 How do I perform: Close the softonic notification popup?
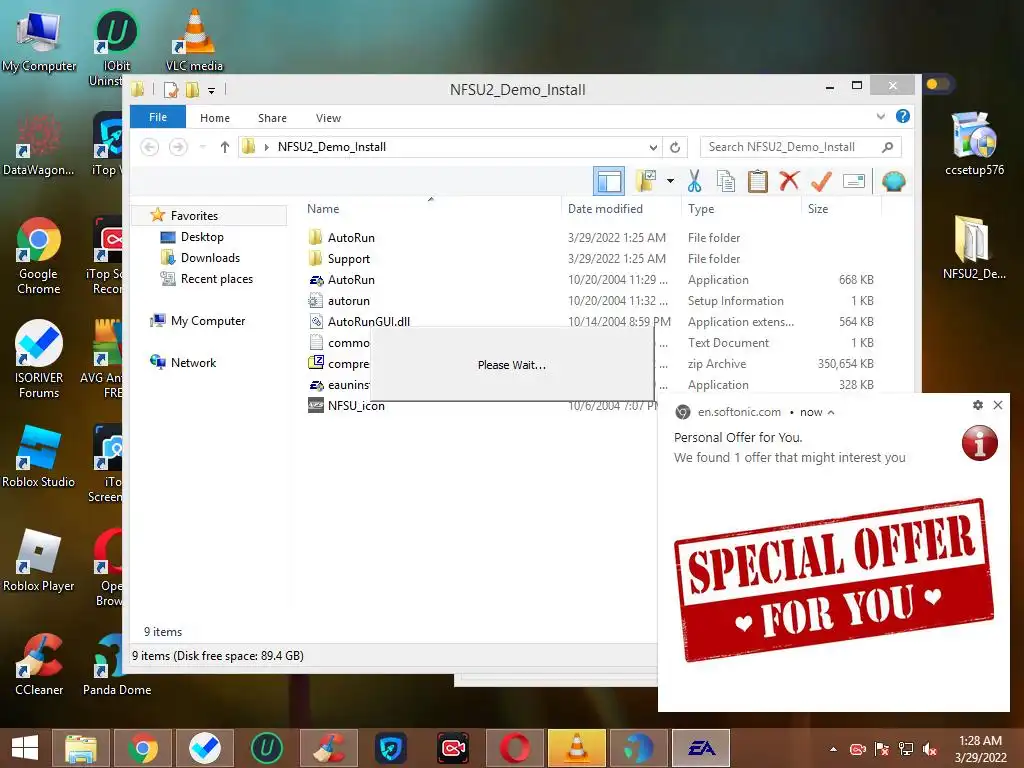(998, 405)
